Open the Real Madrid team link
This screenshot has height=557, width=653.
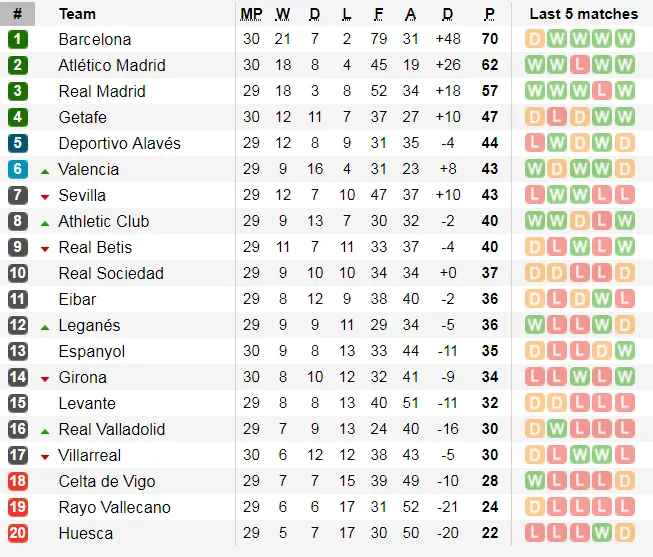point(102,91)
